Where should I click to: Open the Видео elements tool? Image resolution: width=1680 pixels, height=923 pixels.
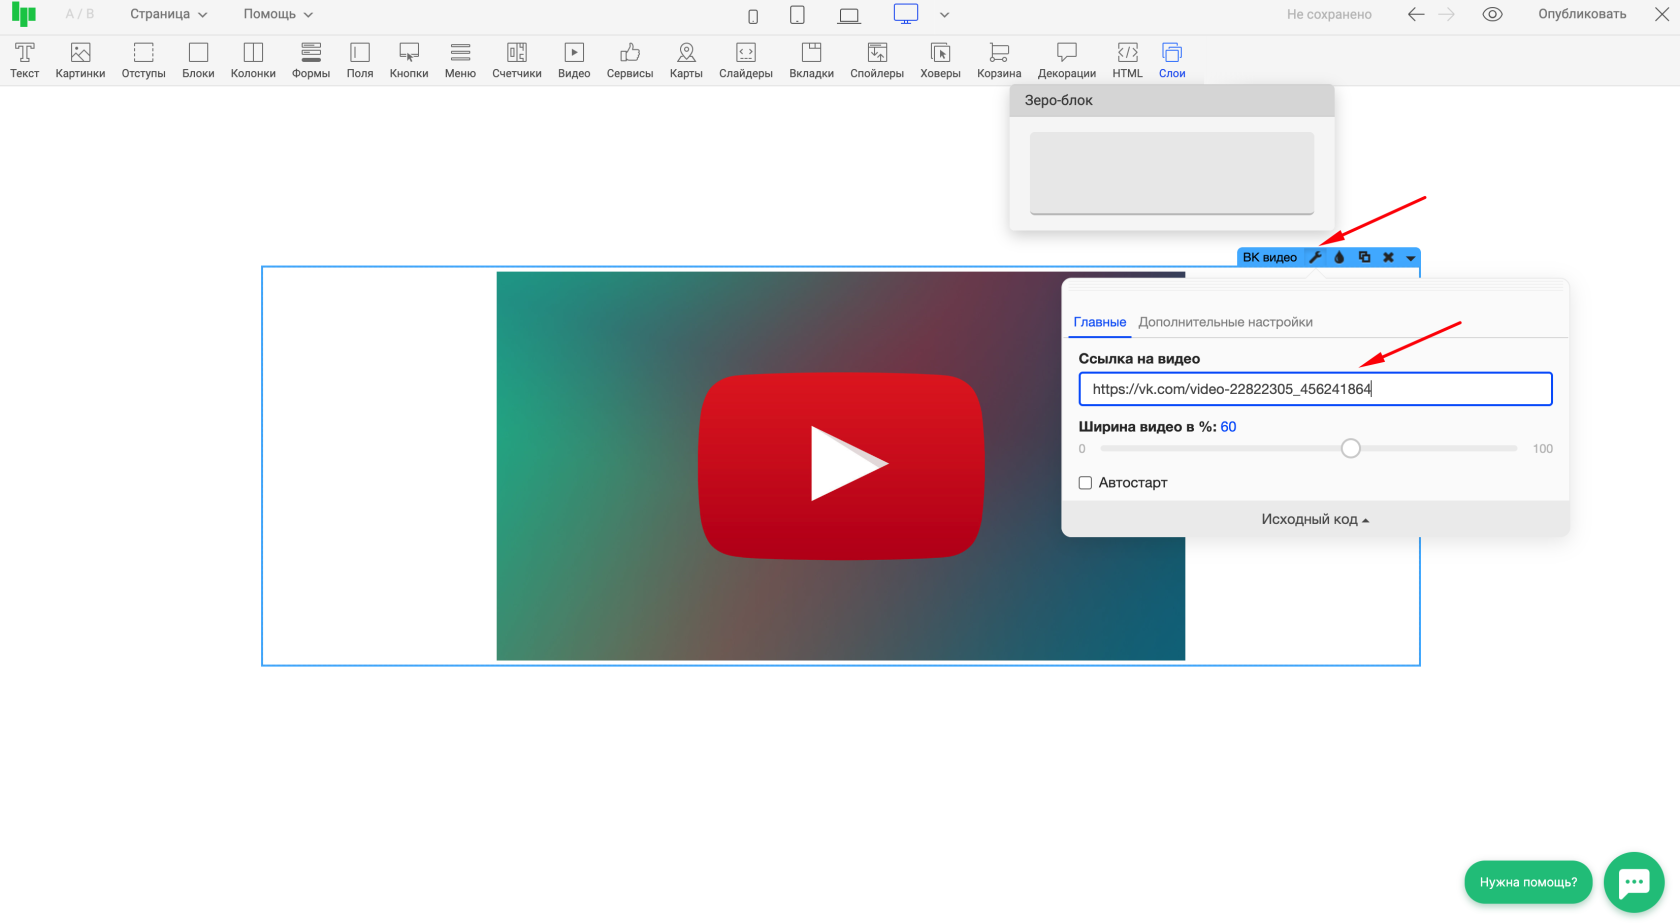(574, 60)
